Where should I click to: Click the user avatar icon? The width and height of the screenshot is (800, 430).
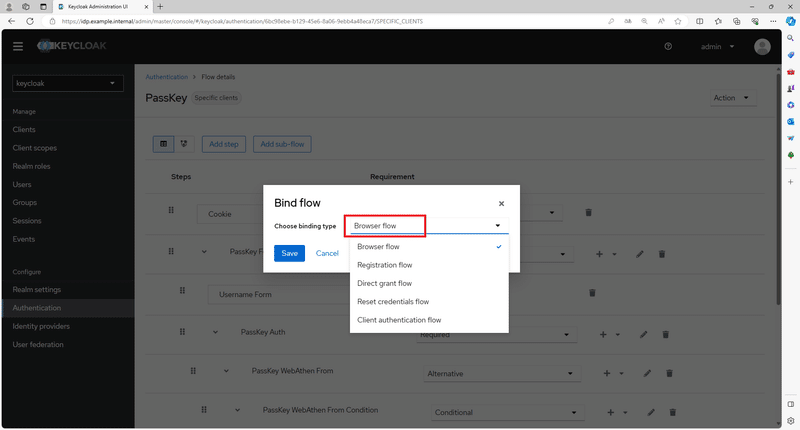[762, 46]
